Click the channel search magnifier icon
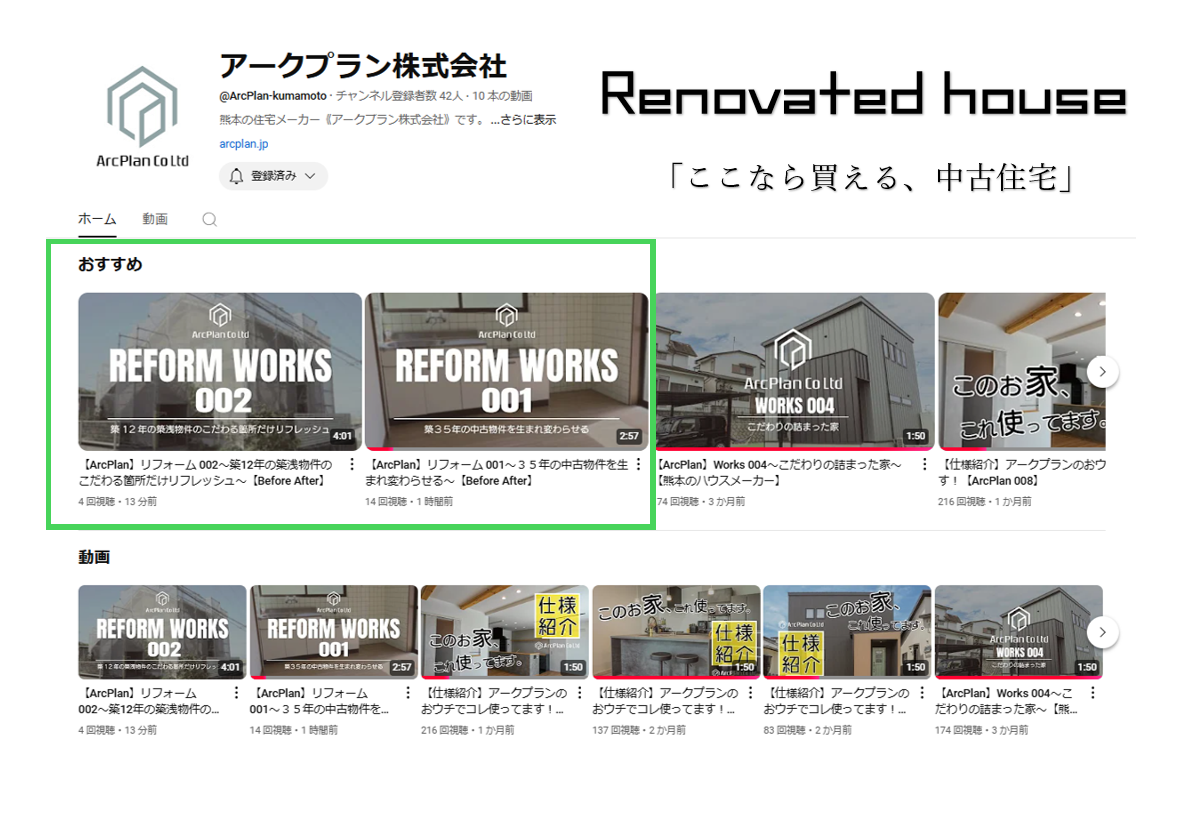1182x828 pixels. [x=210, y=219]
